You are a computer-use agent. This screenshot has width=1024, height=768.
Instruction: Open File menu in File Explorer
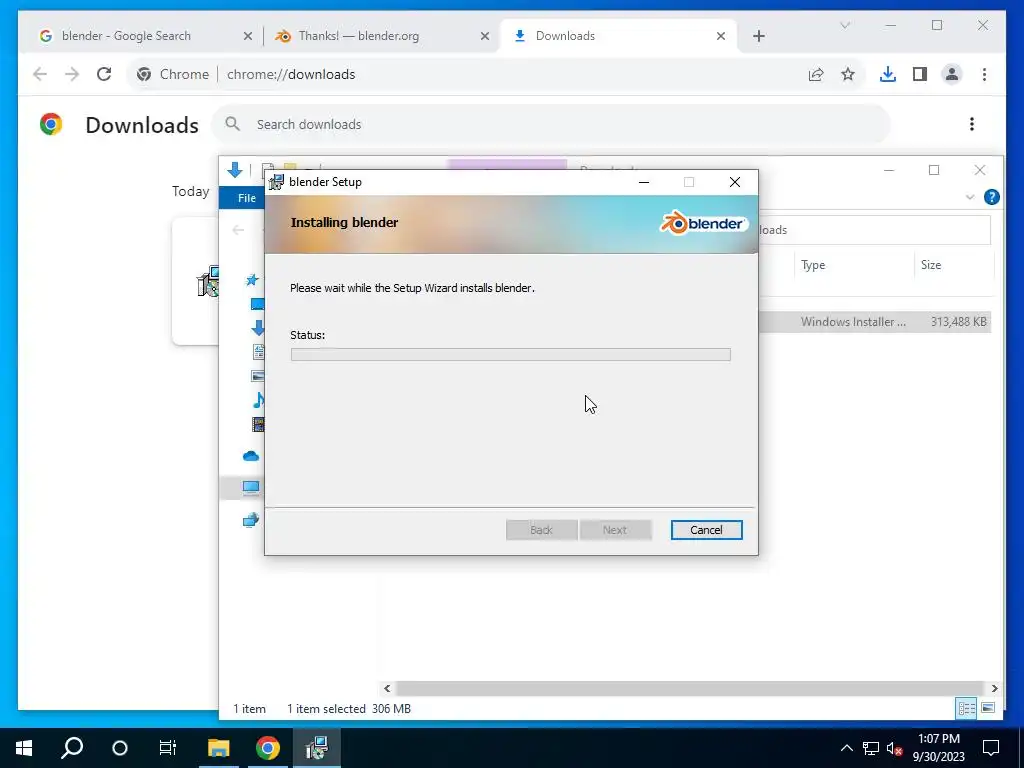pos(246,198)
